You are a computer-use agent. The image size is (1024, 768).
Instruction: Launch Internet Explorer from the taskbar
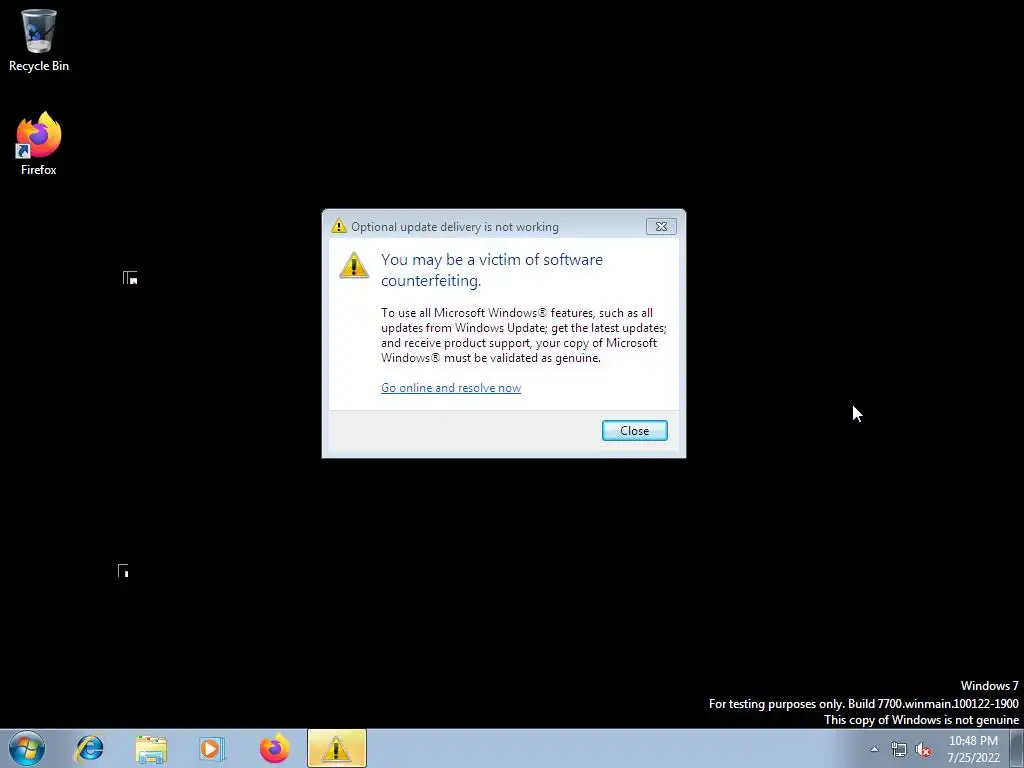coord(89,748)
